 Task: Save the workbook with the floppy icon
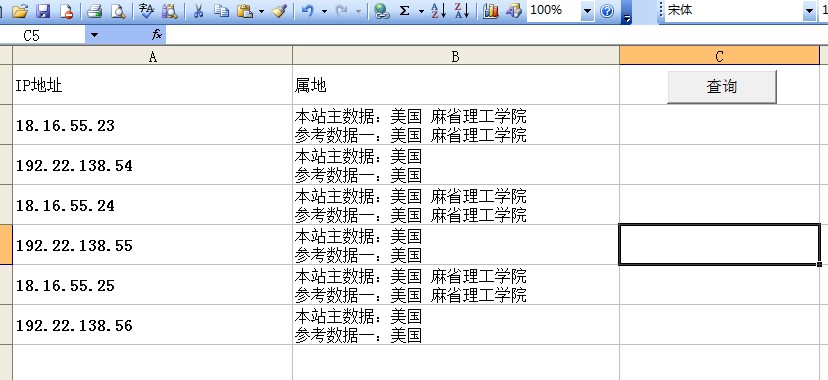[43, 11]
